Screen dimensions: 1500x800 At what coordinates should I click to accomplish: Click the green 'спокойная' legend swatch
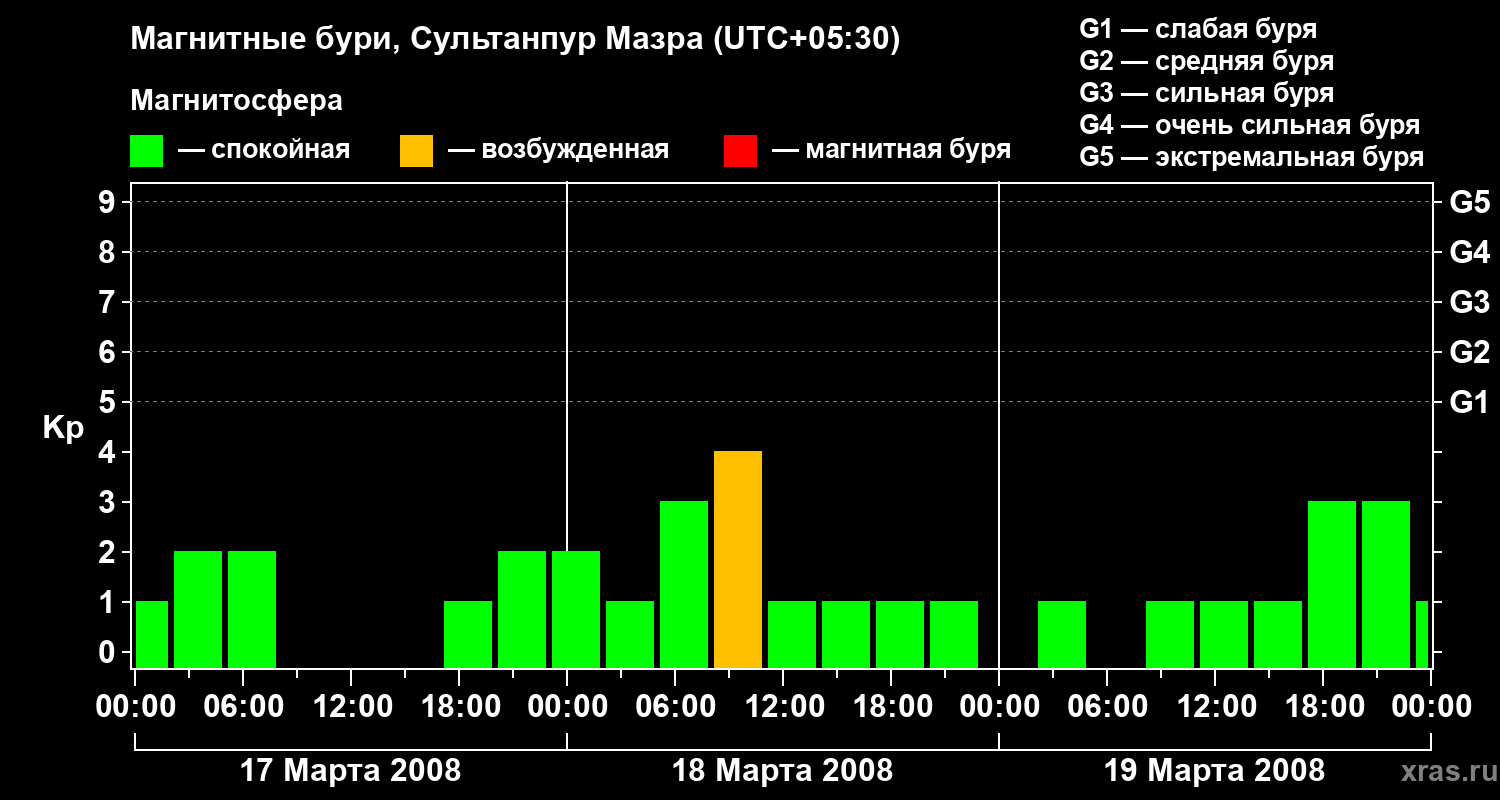tap(147, 151)
